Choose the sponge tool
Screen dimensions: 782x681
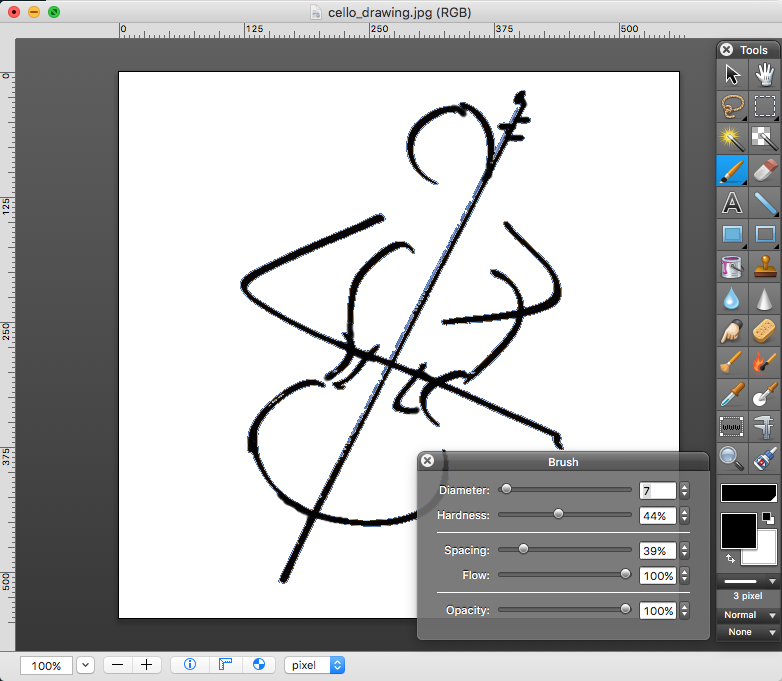coord(764,330)
